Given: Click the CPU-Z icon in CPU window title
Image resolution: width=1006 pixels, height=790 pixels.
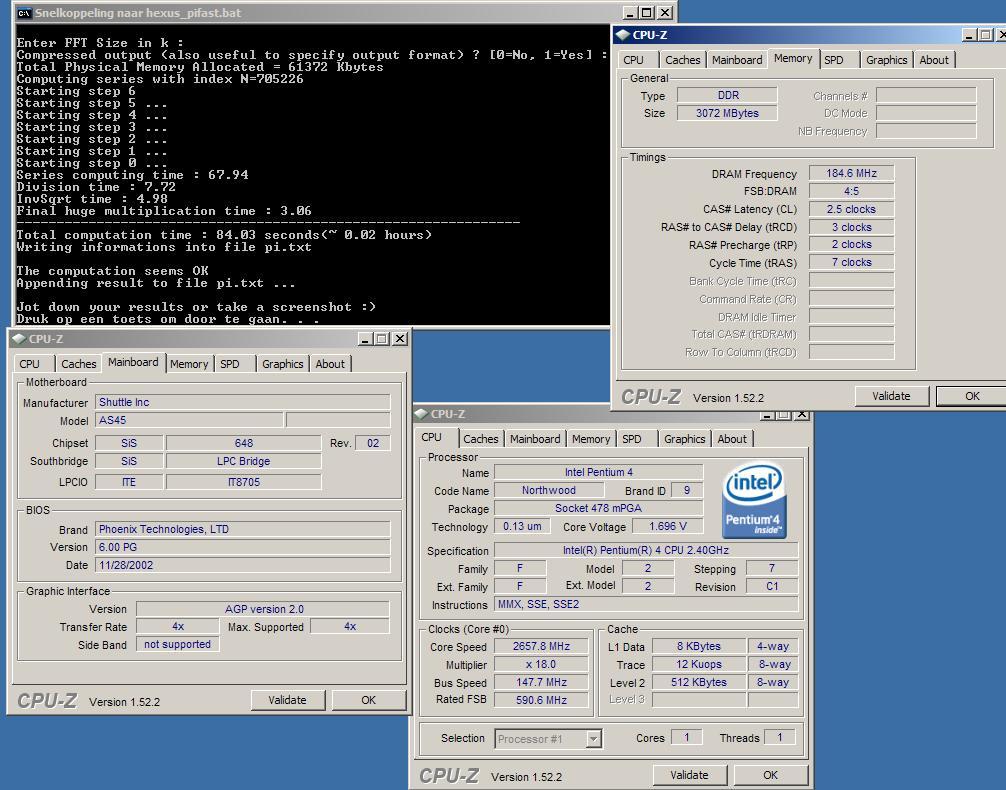Looking at the screenshot, I should (422, 414).
